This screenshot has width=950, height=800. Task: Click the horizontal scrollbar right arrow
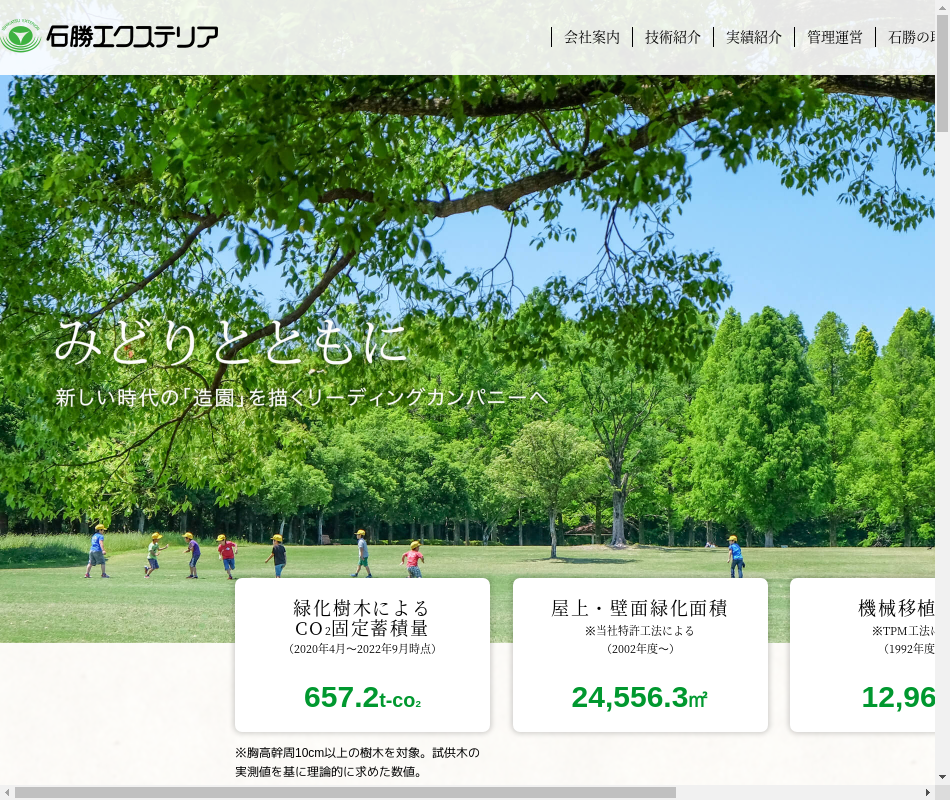[x=927, y=792]
